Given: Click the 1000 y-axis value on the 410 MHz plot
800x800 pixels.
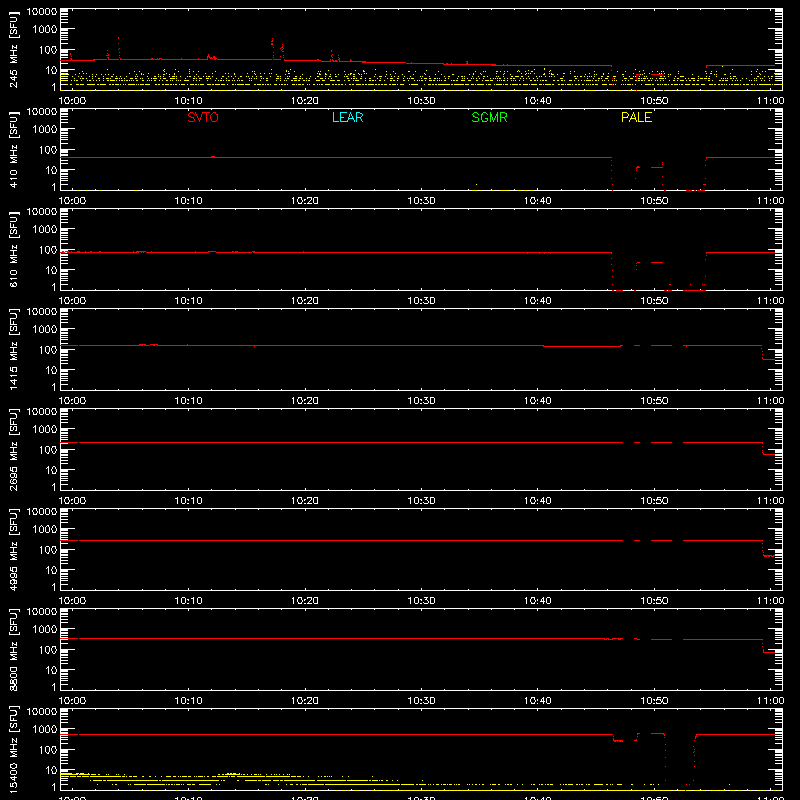Looking at the screenshot, I should coord(45,130).
